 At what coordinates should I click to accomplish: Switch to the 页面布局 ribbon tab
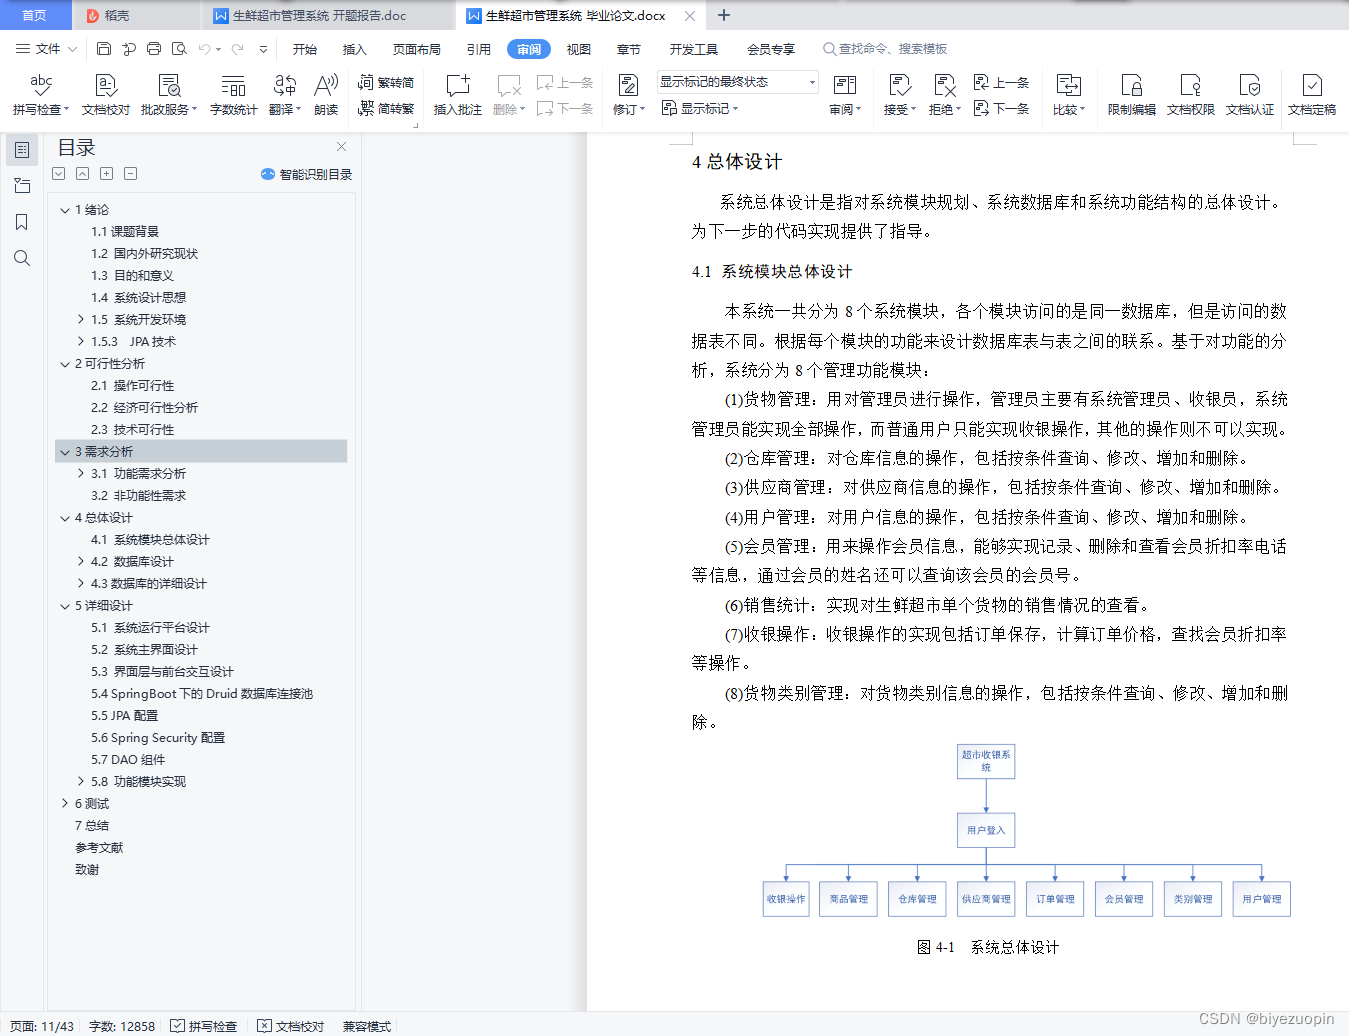pyautogui.click(x=417, y=49)
